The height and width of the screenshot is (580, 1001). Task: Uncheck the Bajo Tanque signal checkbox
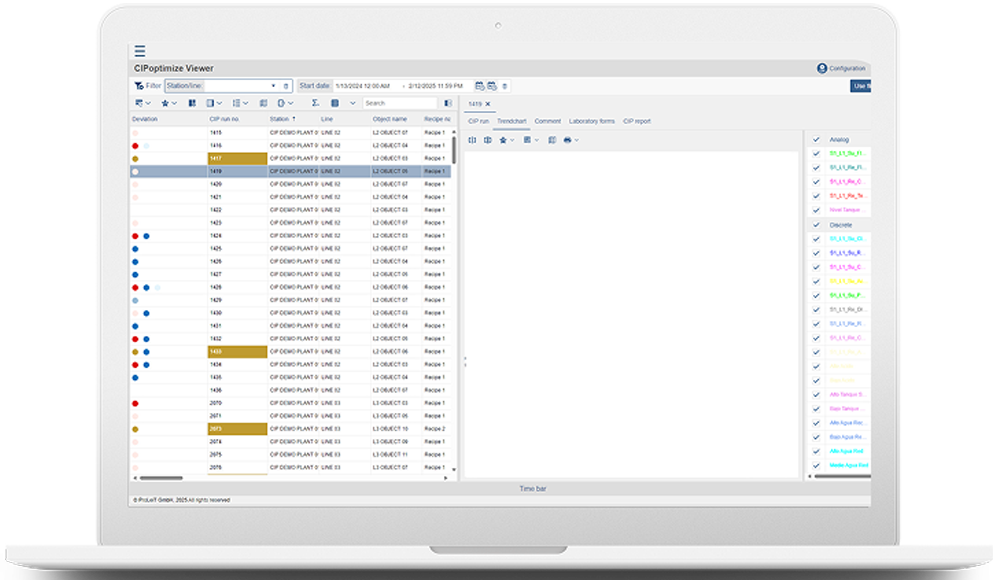click(x=816, y=409)
